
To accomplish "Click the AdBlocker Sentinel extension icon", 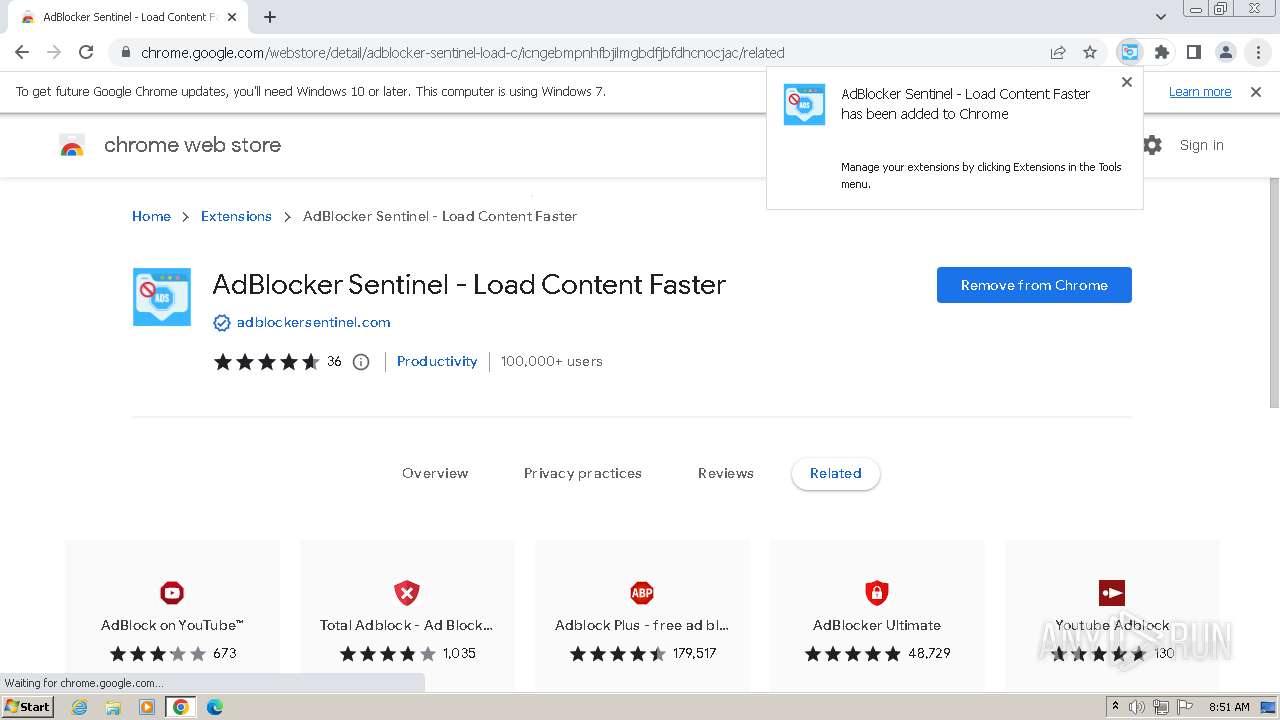I will click(162, 297).
